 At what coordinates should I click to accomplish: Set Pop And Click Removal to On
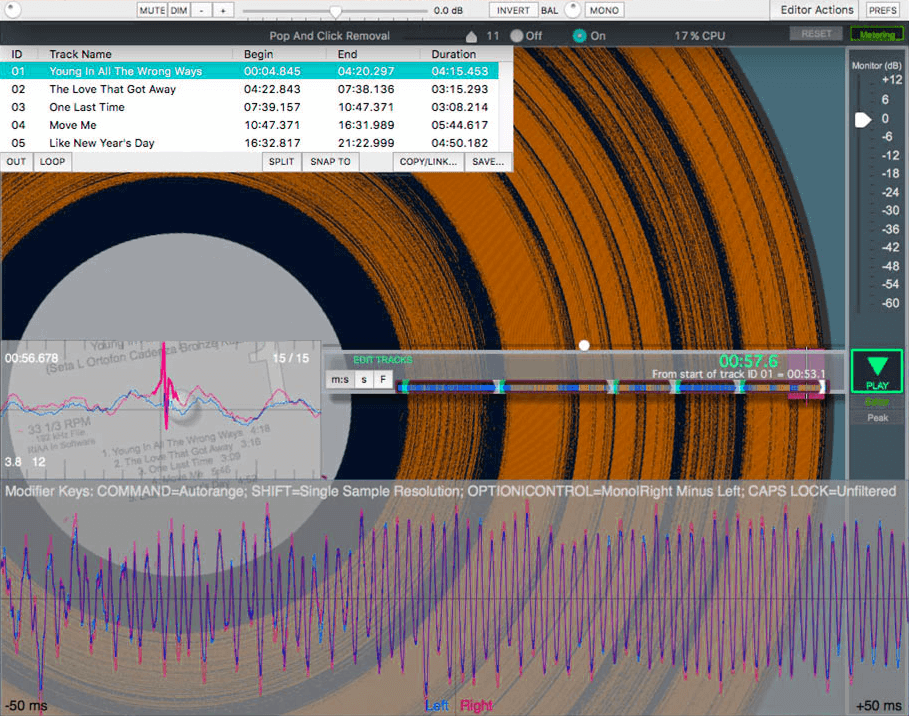pos(580,36)
